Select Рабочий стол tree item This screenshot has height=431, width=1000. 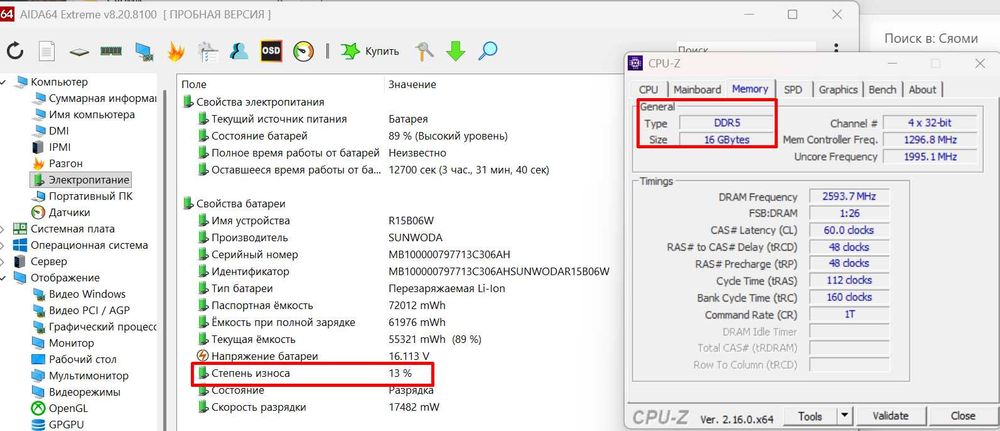75,360
